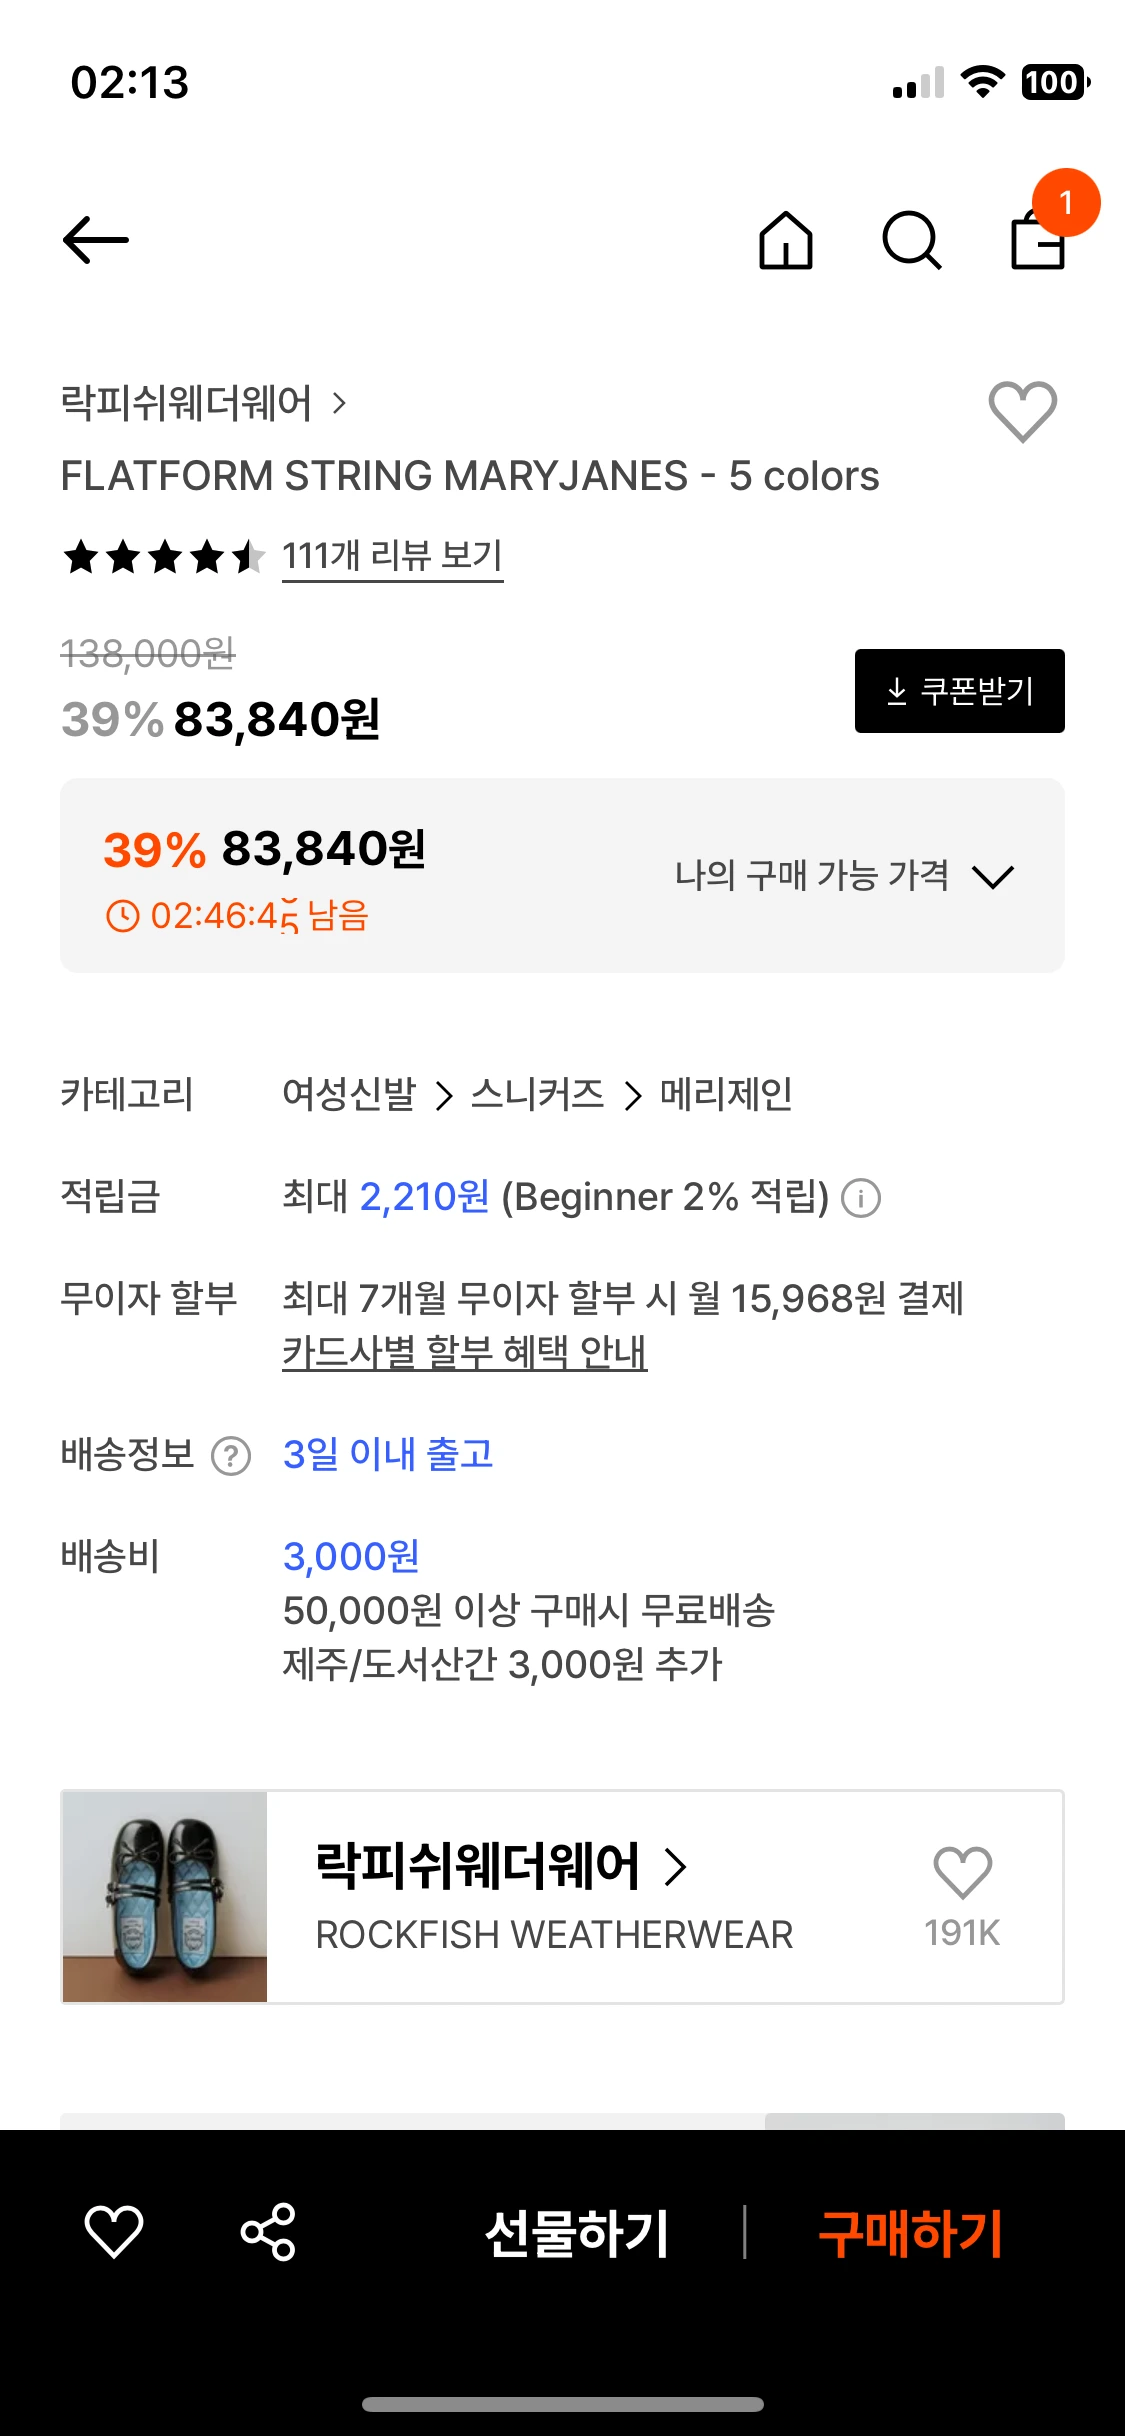Toggle heart icon in bottom bar
The width and height of the screenshot is (1125, 2436).
coord(114,2232)
